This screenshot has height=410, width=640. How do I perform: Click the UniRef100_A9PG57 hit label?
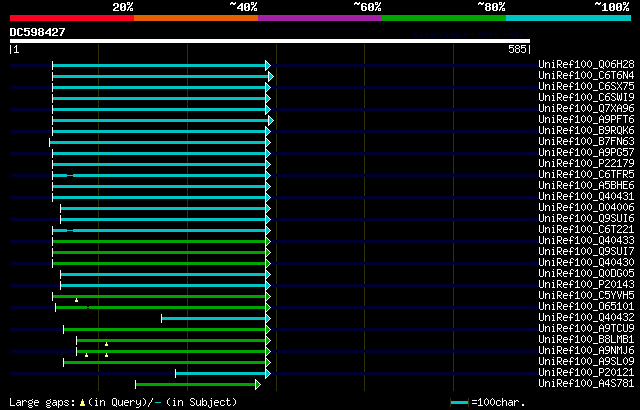click(587, 153)
